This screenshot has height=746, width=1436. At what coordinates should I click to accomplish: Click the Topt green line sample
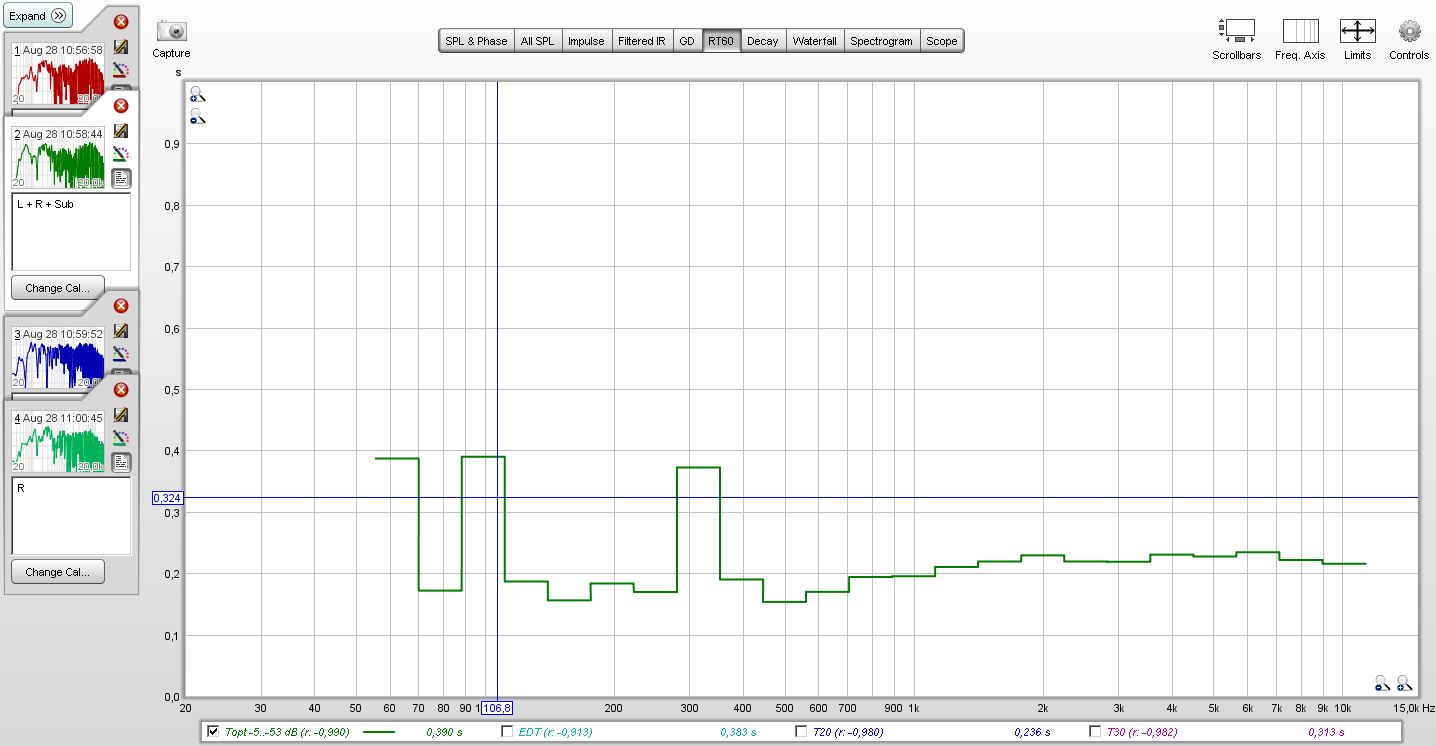click(x=379, y=732)
